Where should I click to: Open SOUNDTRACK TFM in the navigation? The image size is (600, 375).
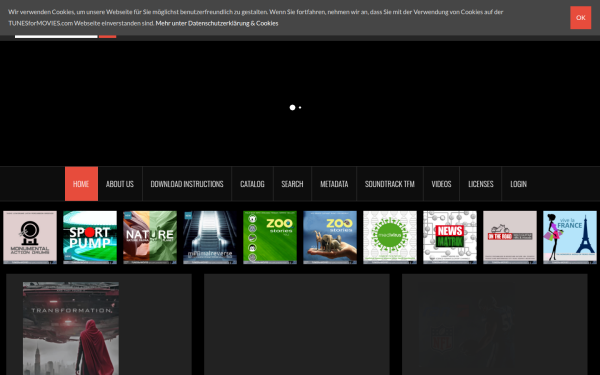(x=390, y=184)
